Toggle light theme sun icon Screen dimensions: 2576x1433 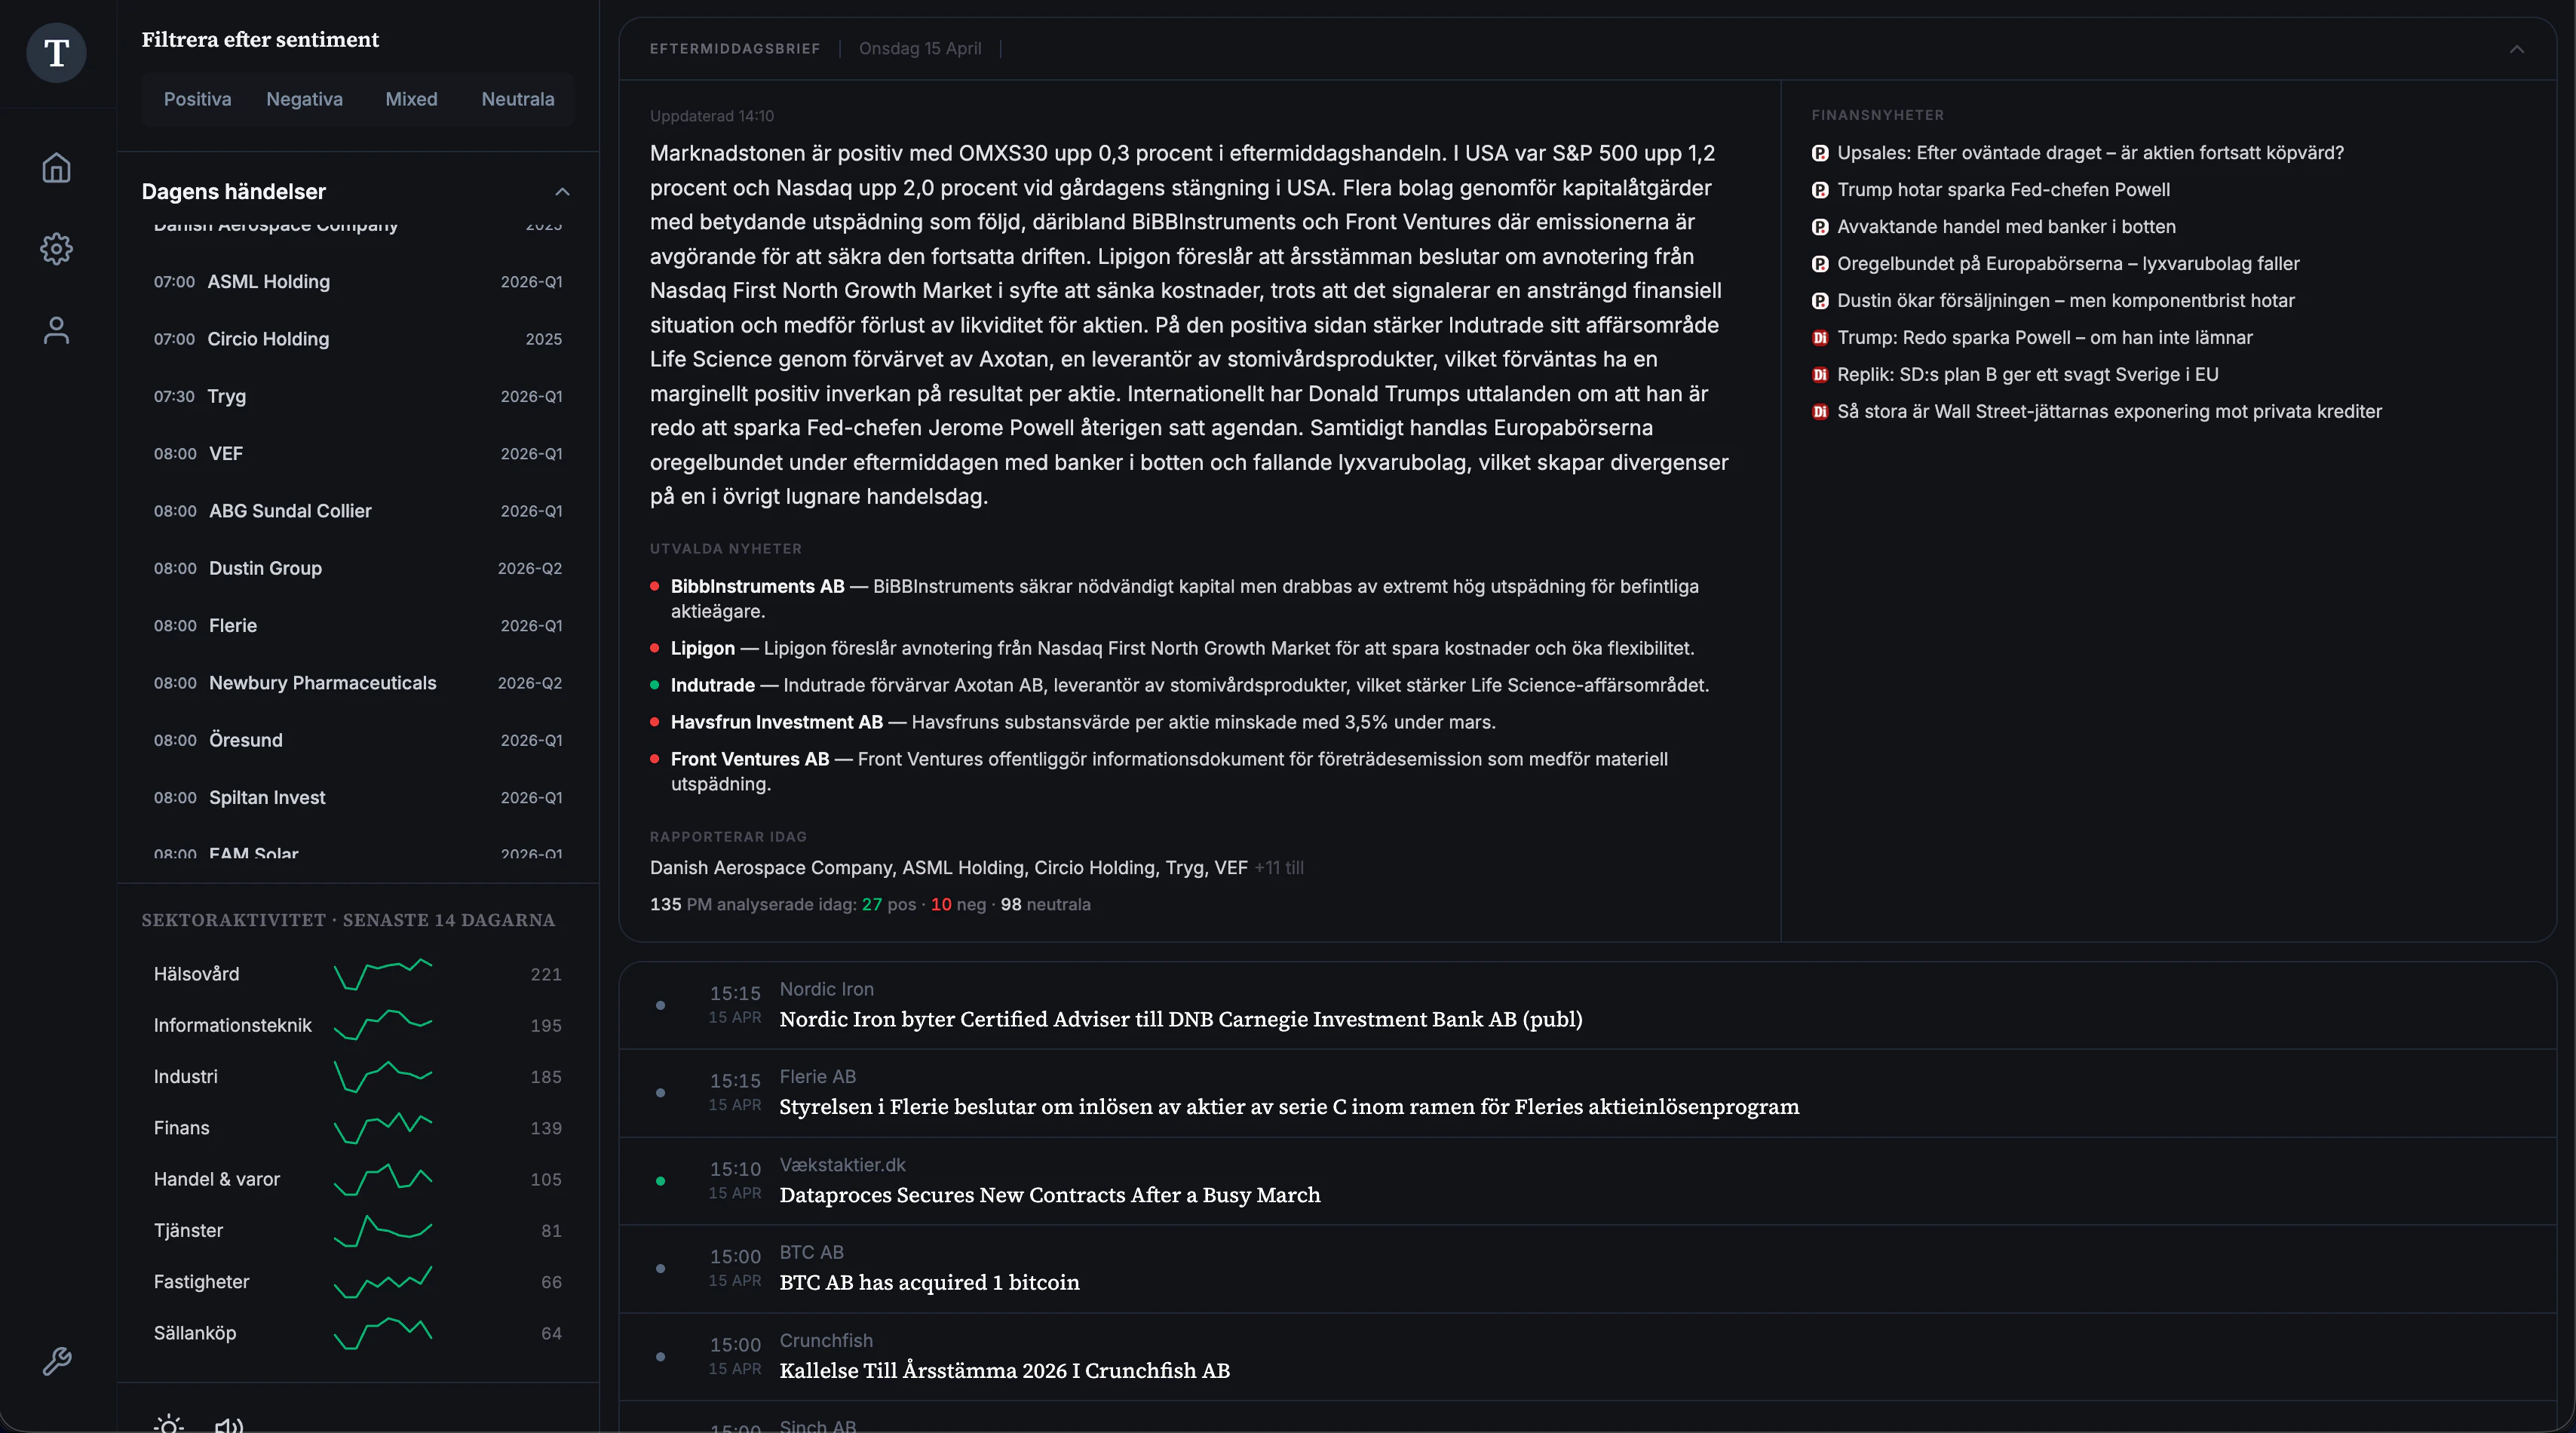169,1424
